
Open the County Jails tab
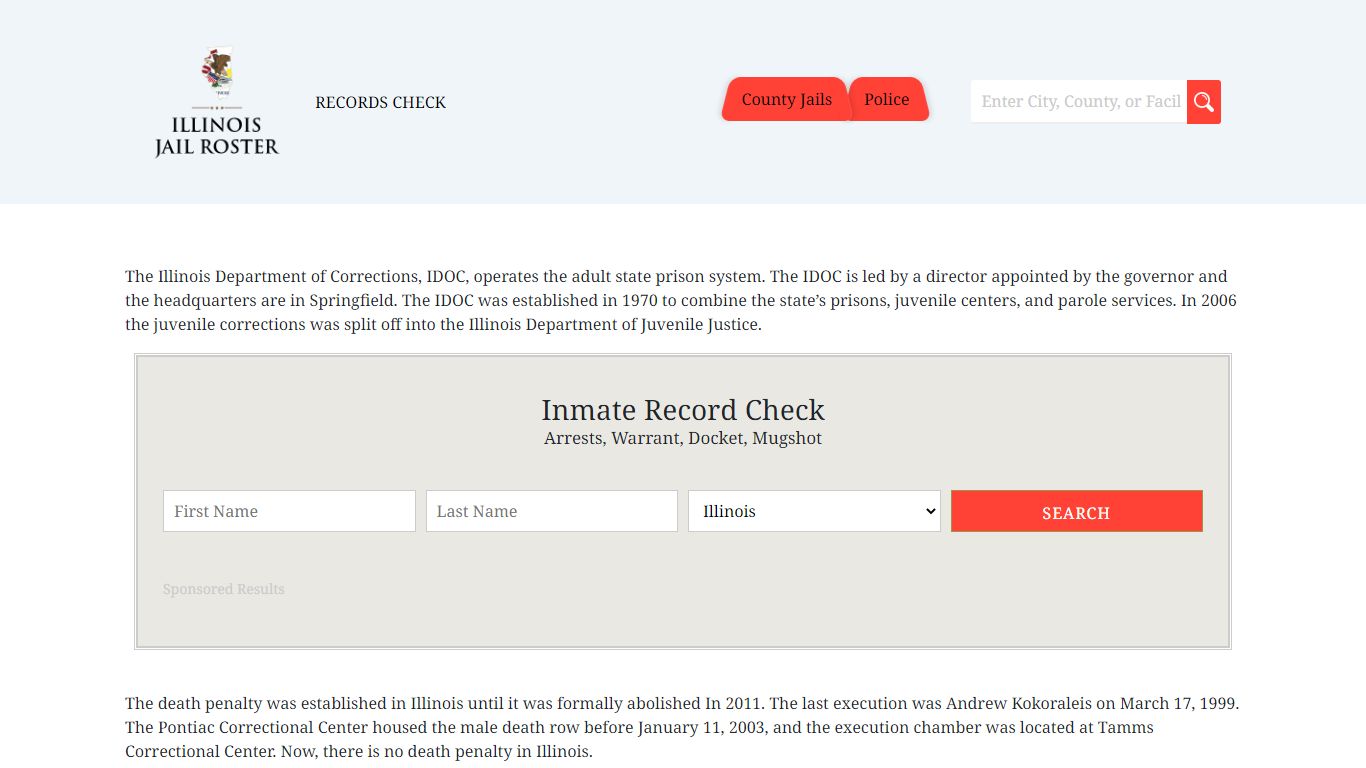(786, 99)
